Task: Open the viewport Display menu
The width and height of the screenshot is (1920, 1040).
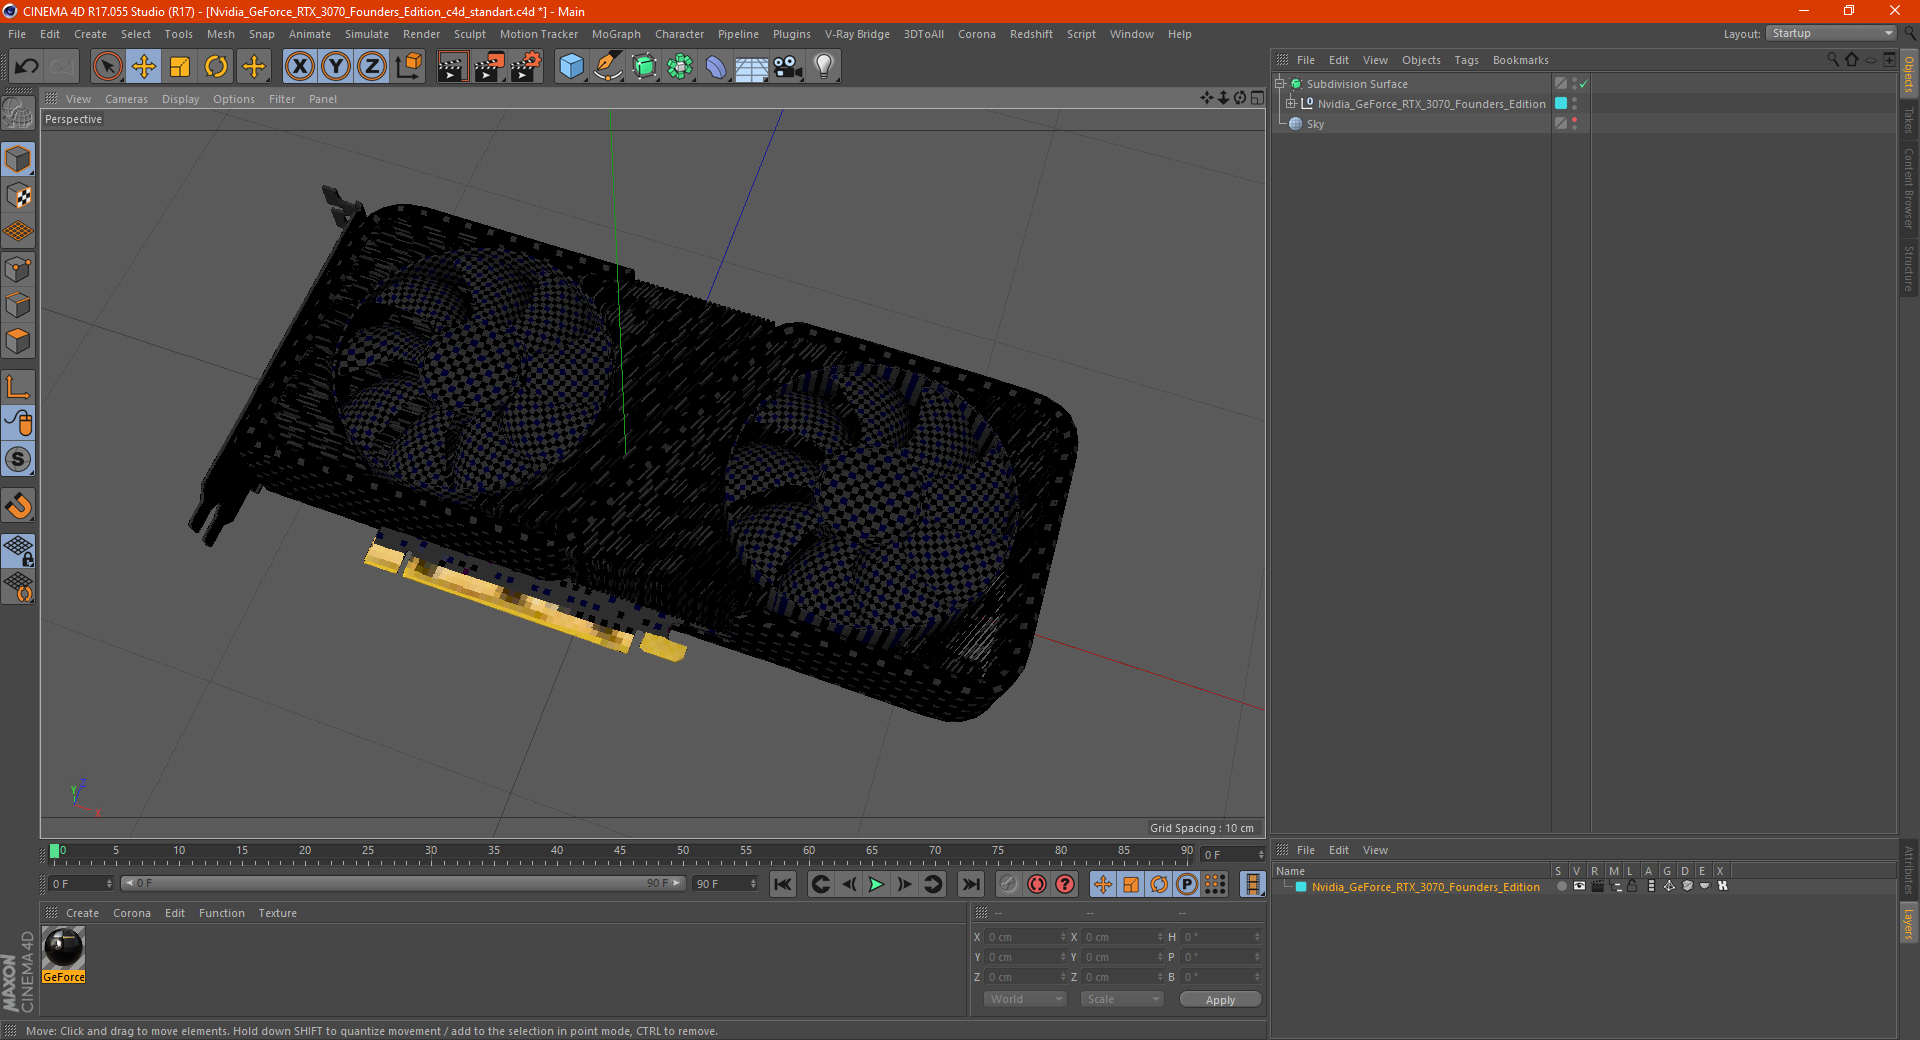Action: [x=181, y=99]
